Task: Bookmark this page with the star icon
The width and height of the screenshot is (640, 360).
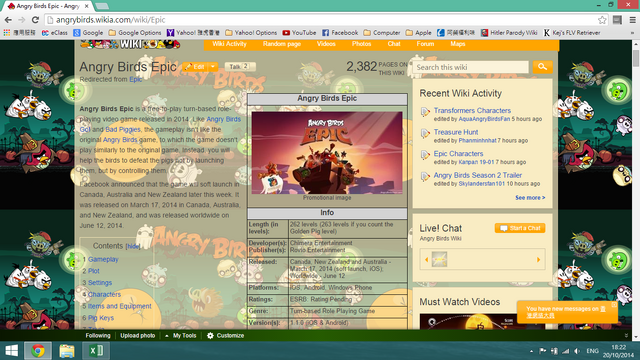Action: click(602, 20)
